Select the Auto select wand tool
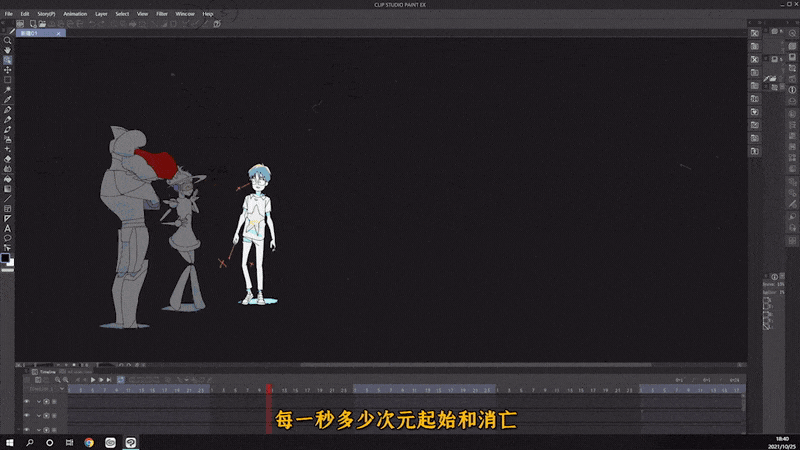 coord(7,90)
